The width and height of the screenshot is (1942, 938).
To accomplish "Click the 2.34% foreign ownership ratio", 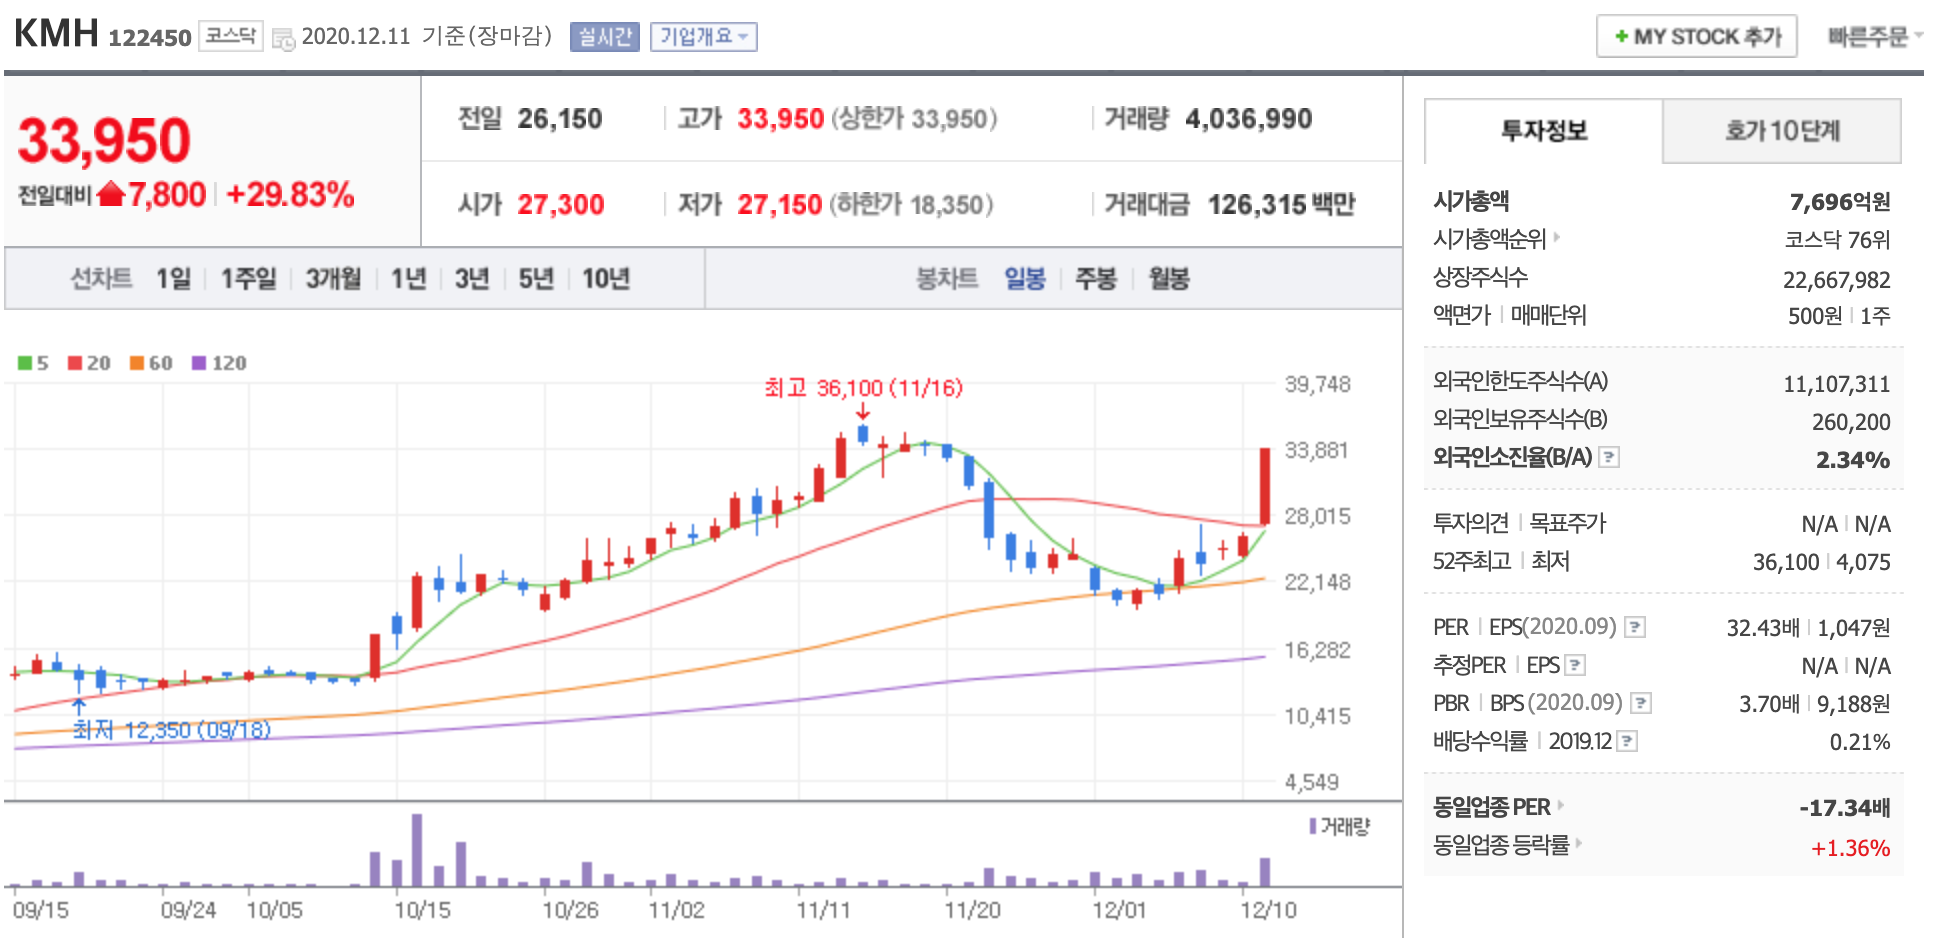I will coord(1853,460).
